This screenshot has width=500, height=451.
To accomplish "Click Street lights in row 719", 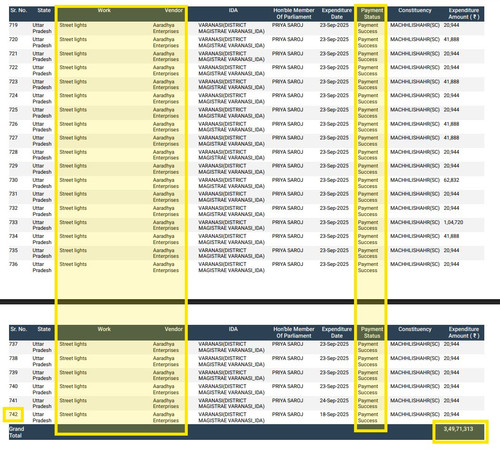I will [x=73, y=25].
